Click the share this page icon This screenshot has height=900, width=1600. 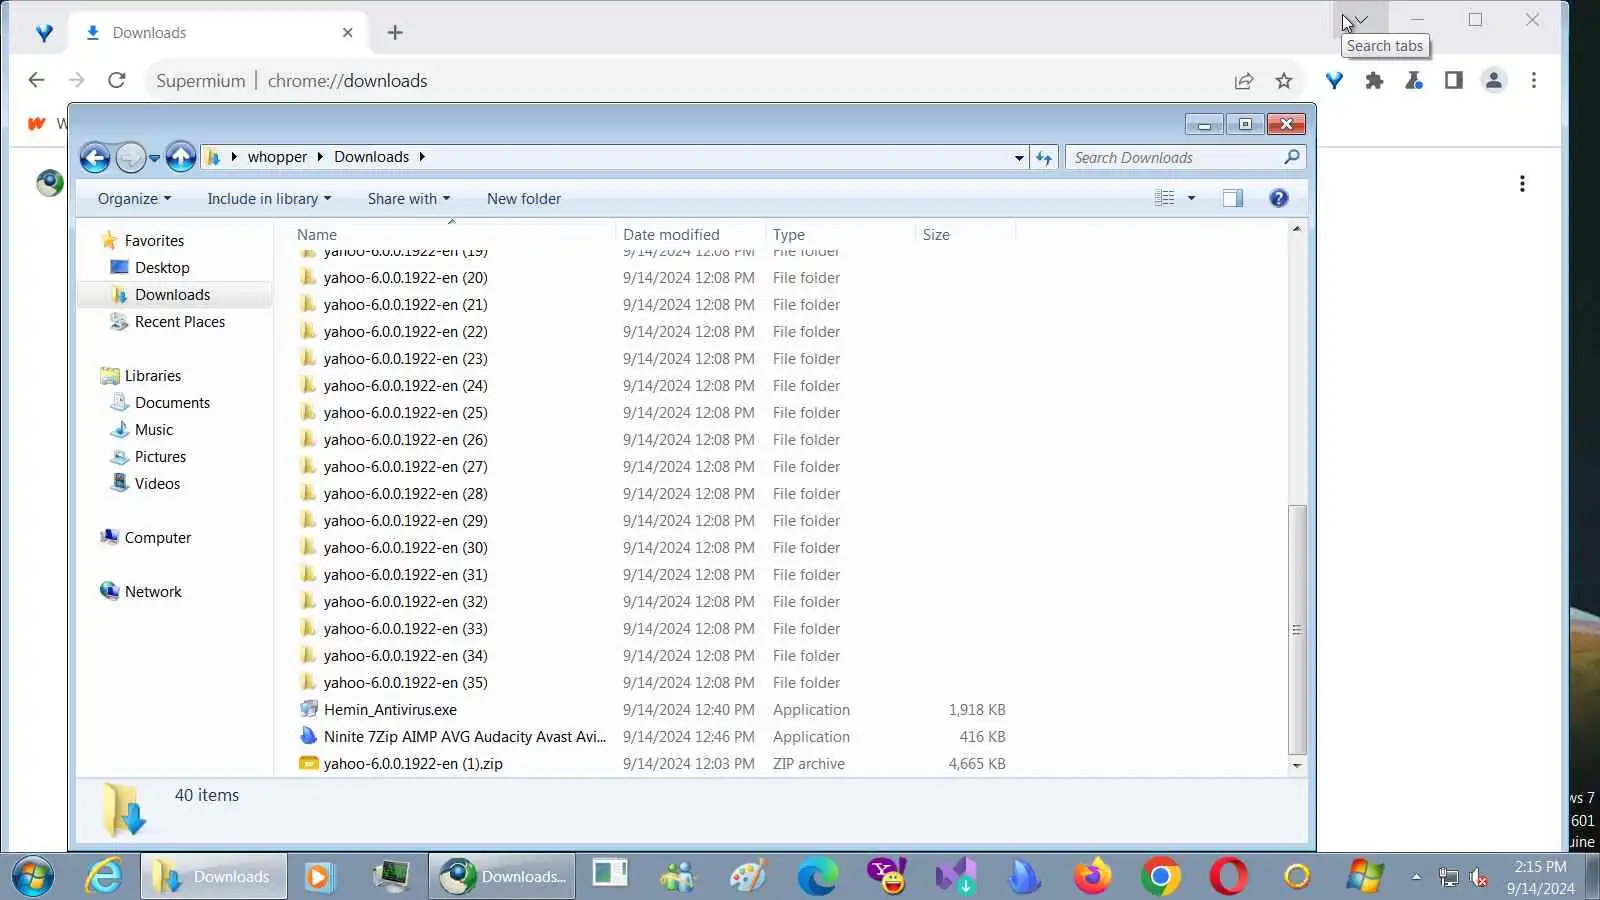pyautogui.click(x=1244, y=80)
